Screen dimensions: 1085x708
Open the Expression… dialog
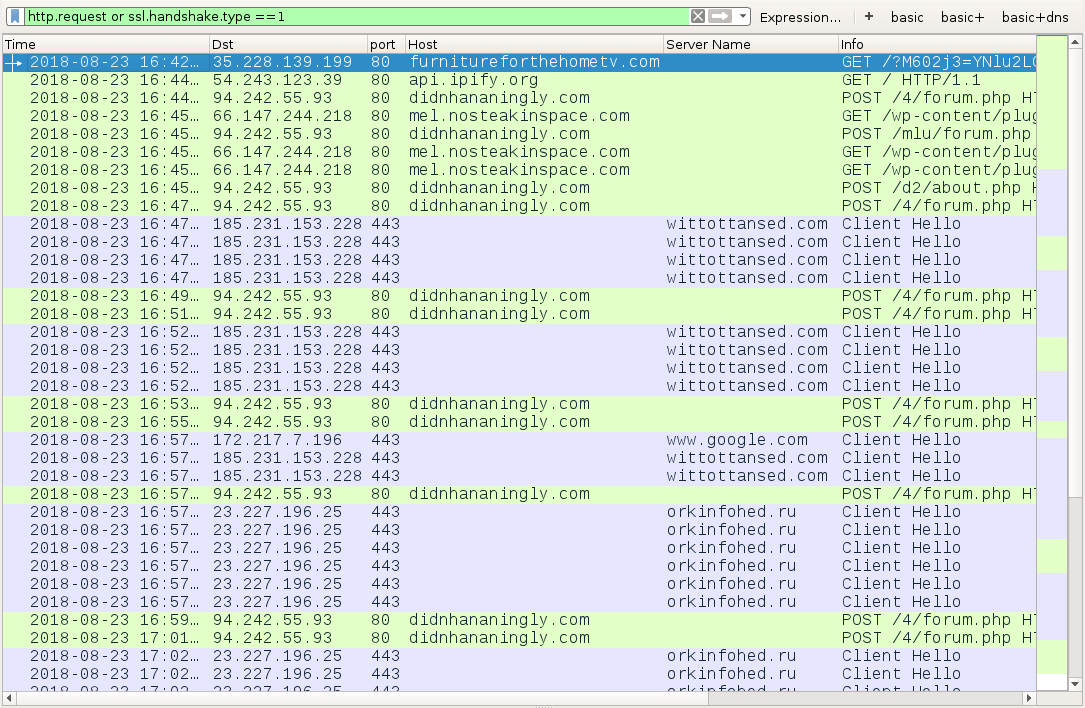(800, 17)
